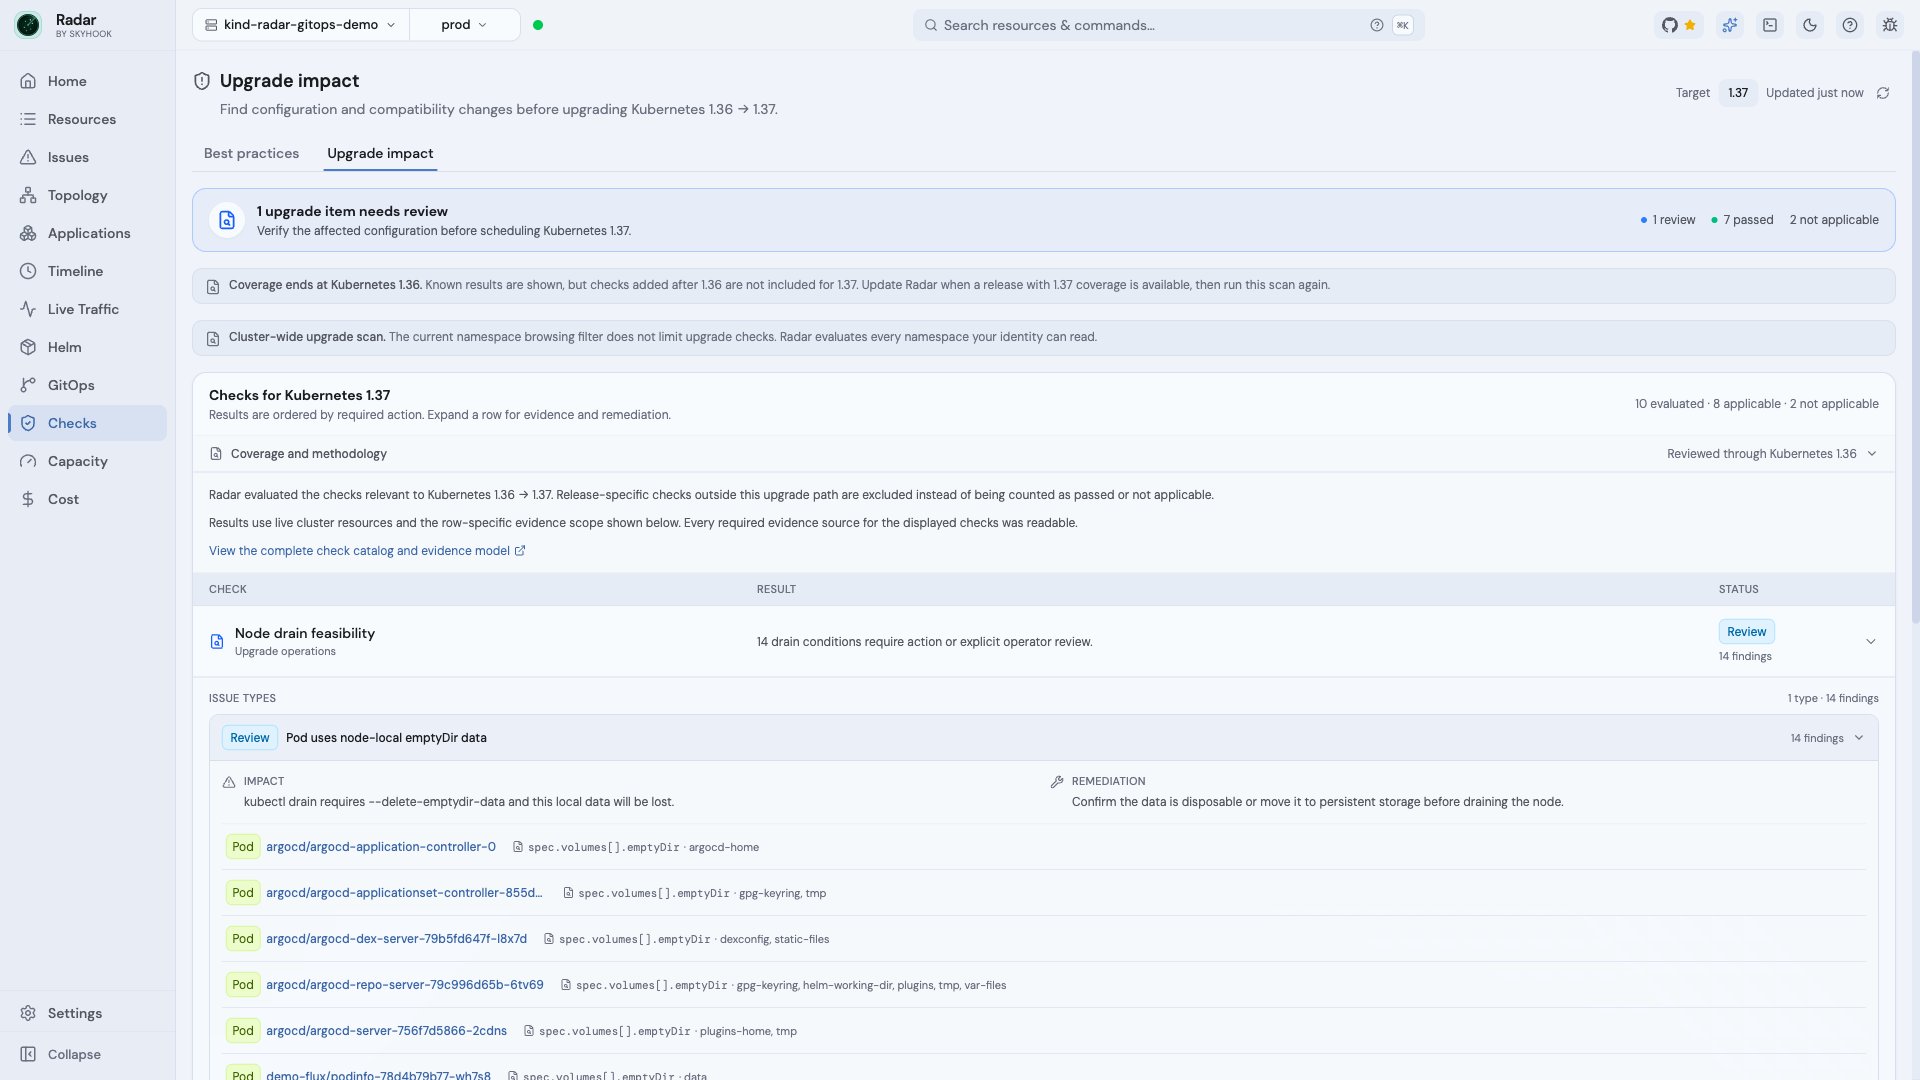Click the GitOps branch icon
The height and width of the screenshot is (1080, 1920).
coord(28,385)
